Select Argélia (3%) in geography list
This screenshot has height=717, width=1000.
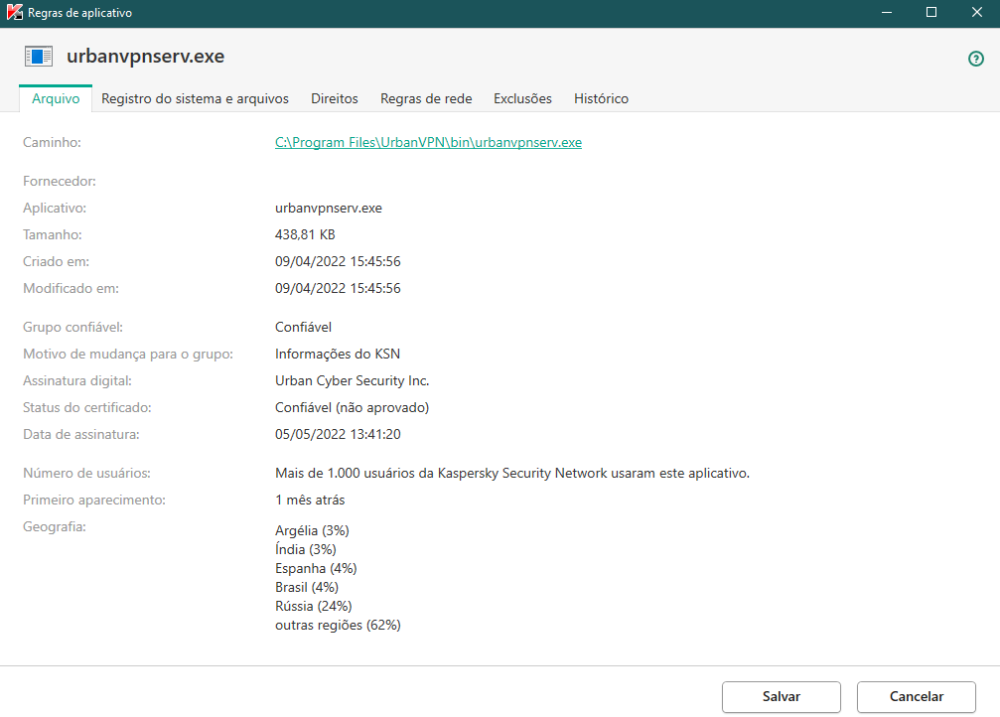point(312,531)
